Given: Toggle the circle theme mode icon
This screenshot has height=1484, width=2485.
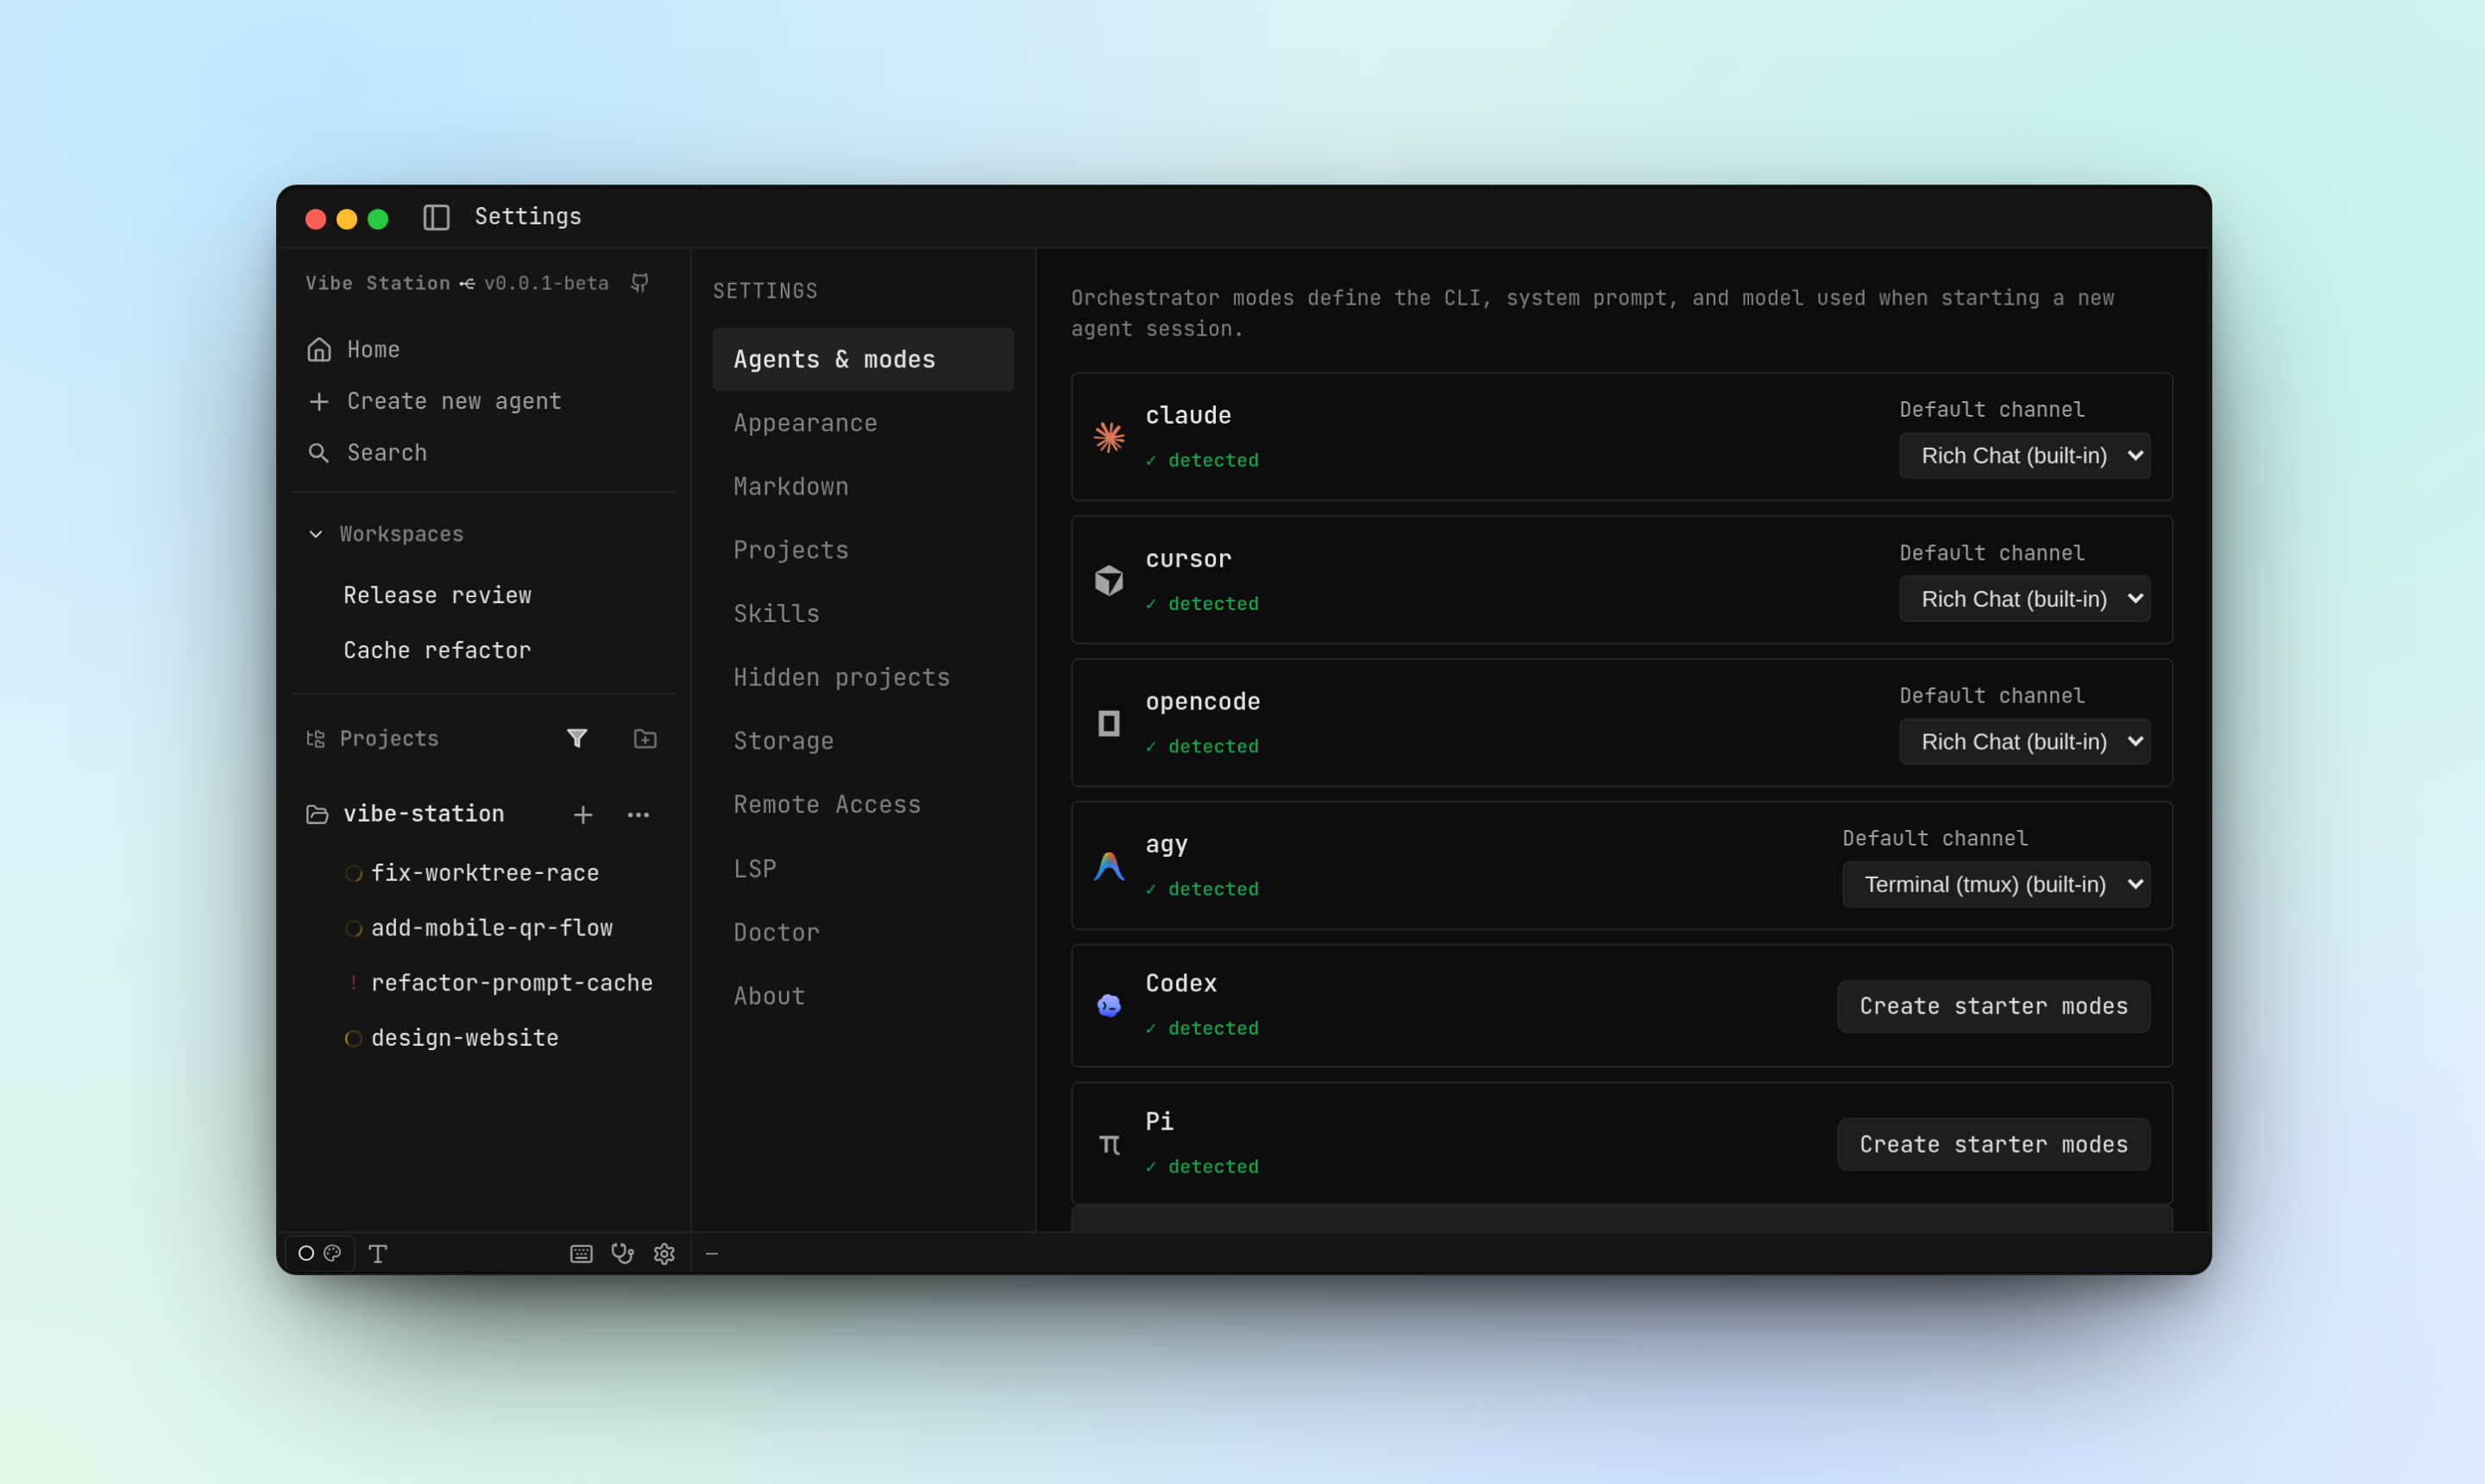Looking at the screenshot, I should tap(306, 1253).
